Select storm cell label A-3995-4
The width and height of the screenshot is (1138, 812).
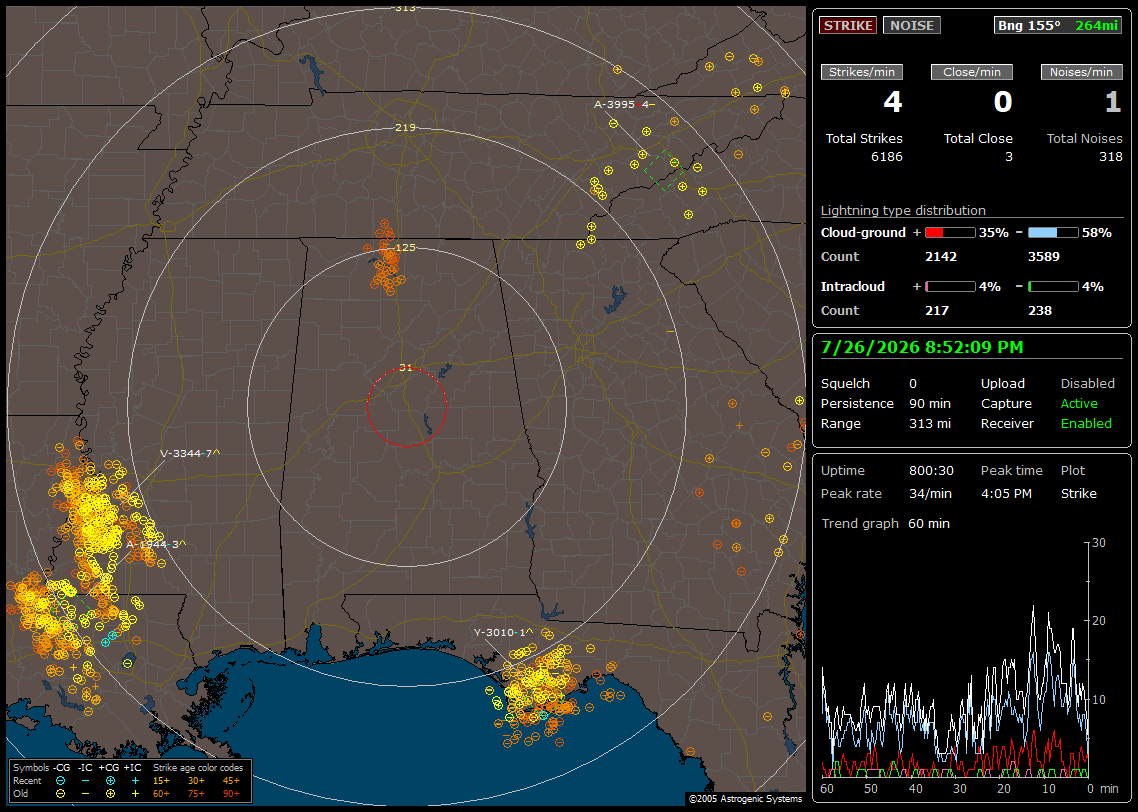pos(624,104)
